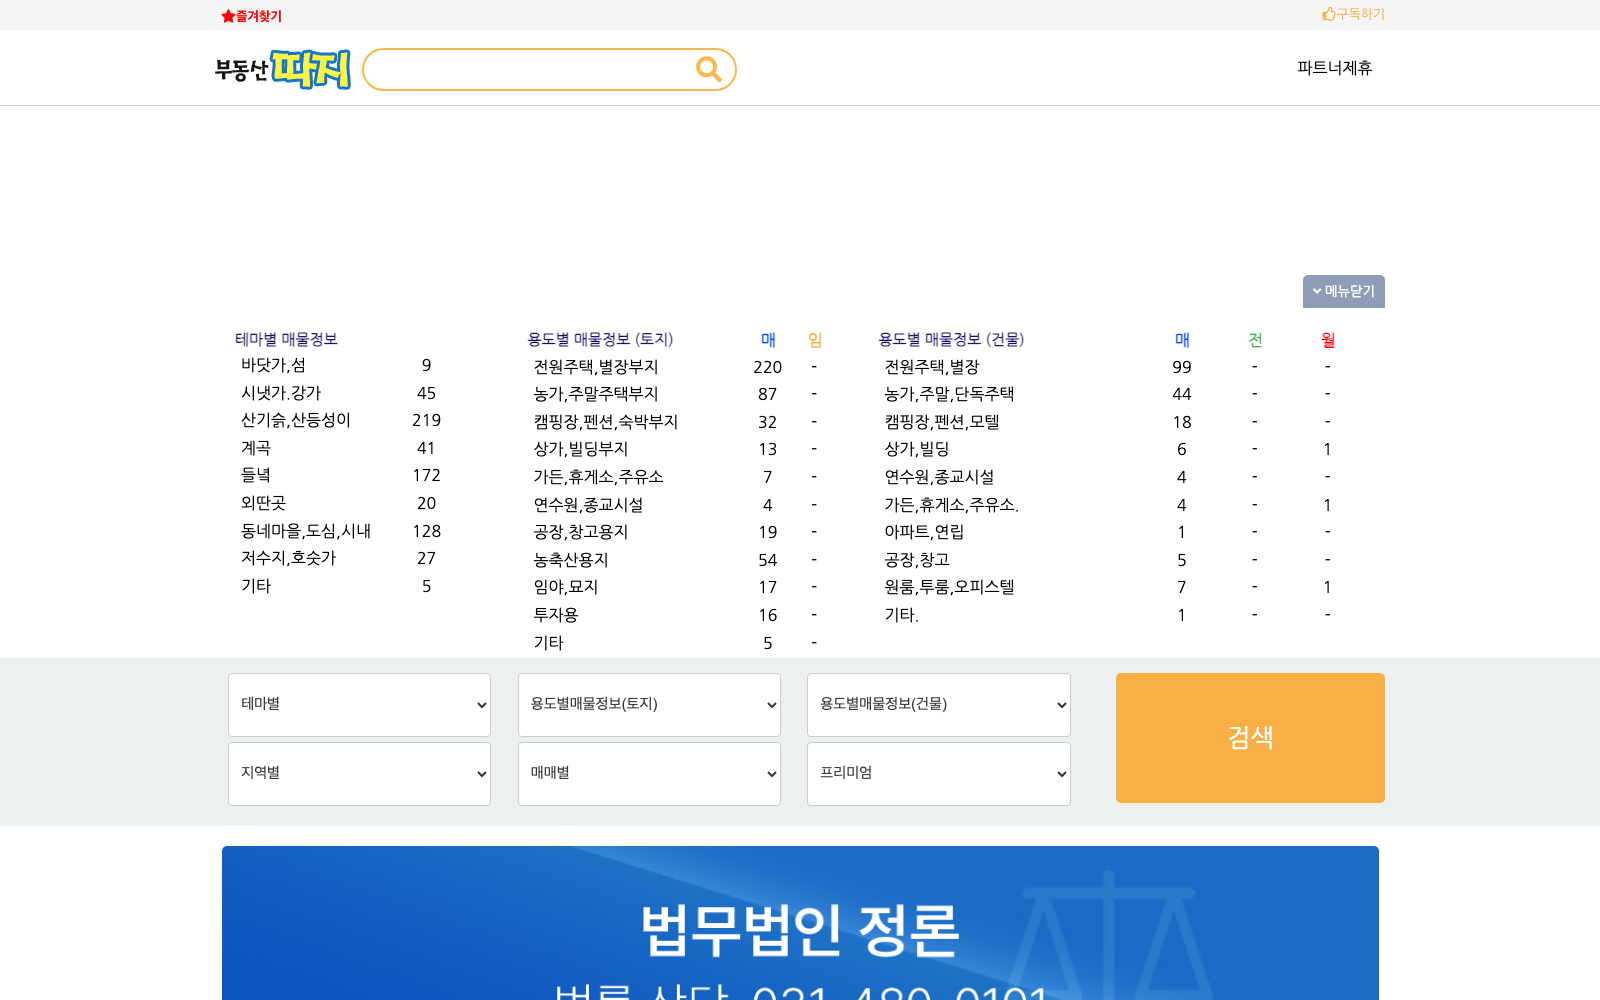This screenshot has height=1000, width=1600.
Task: Click the 용도별 매물정보 (건물) heading
Action: pyautogui.click(x=951, y=339)
